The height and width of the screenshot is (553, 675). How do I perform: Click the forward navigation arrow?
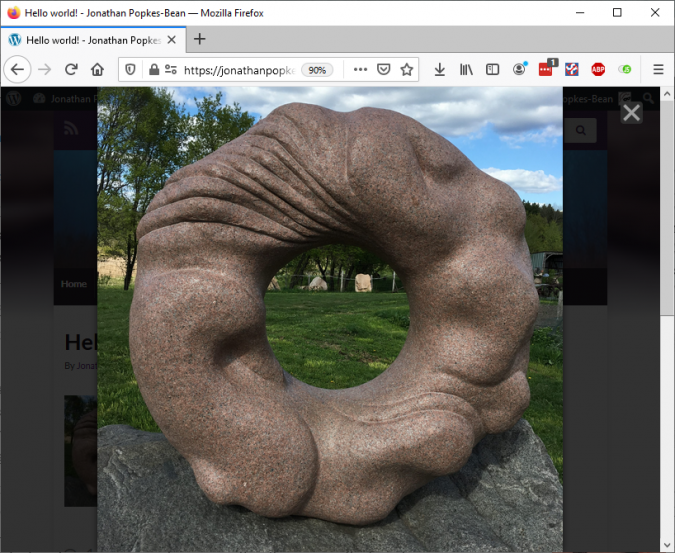pos(44,69)
